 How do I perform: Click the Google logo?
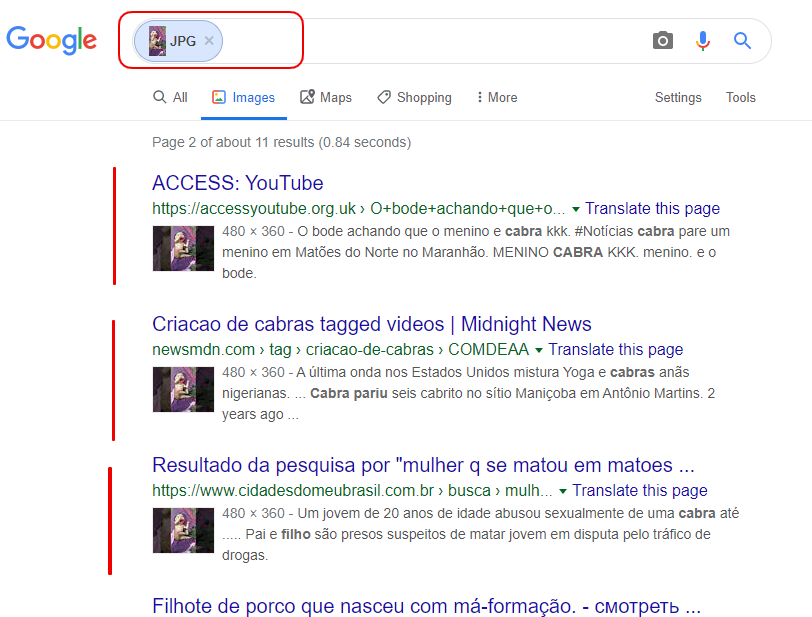point(51,40)
